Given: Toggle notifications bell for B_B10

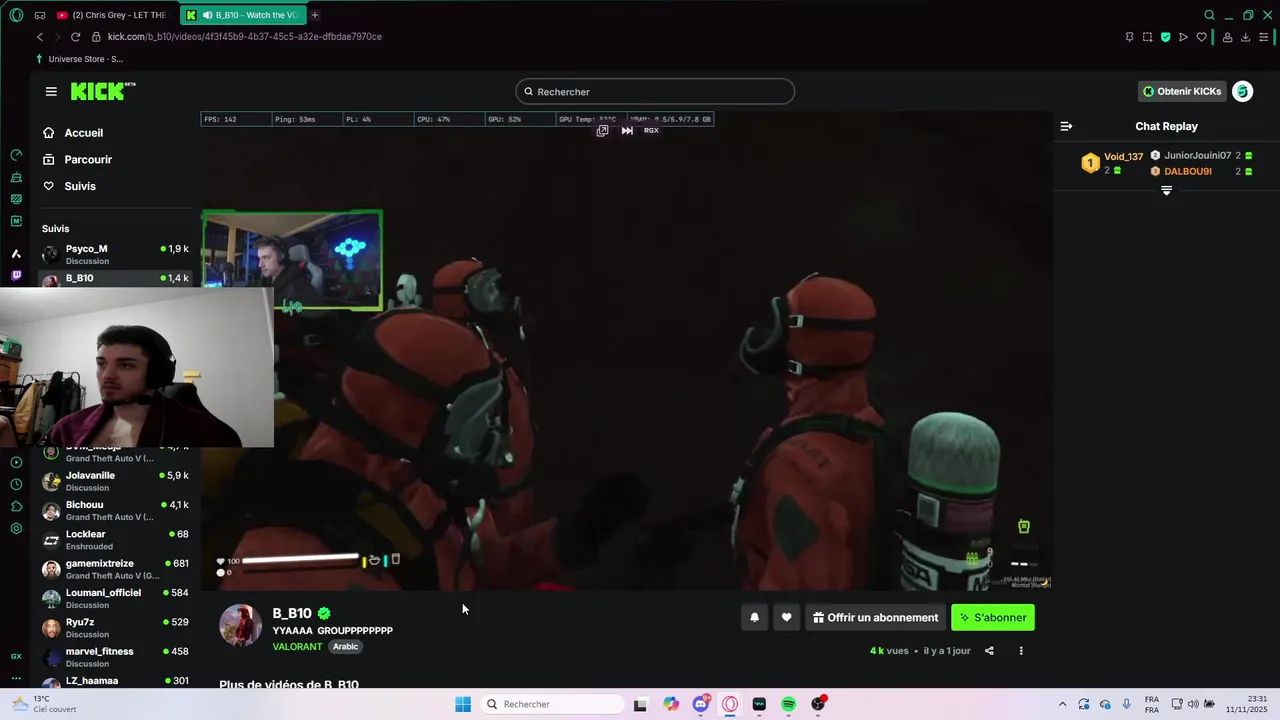Looking at the screenshot, I should coord(755,617).
